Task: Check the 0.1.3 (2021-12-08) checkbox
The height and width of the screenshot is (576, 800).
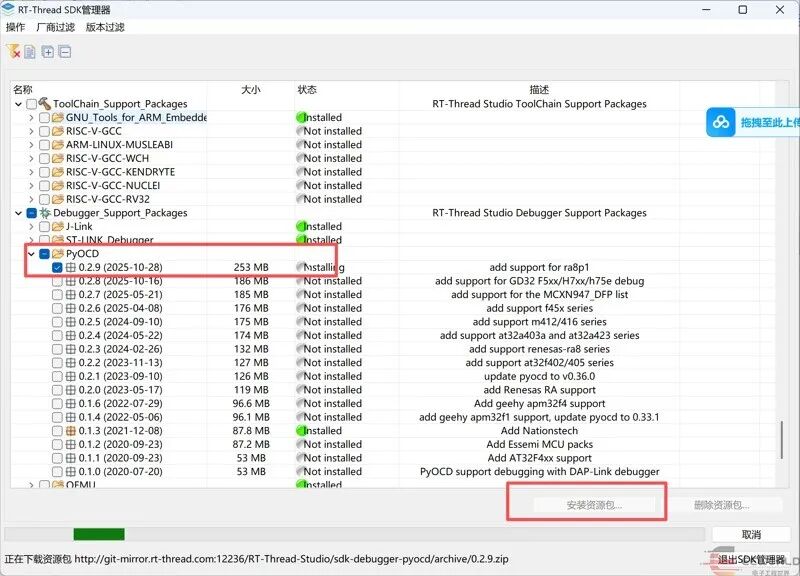Action: click(x=57, y=431)
